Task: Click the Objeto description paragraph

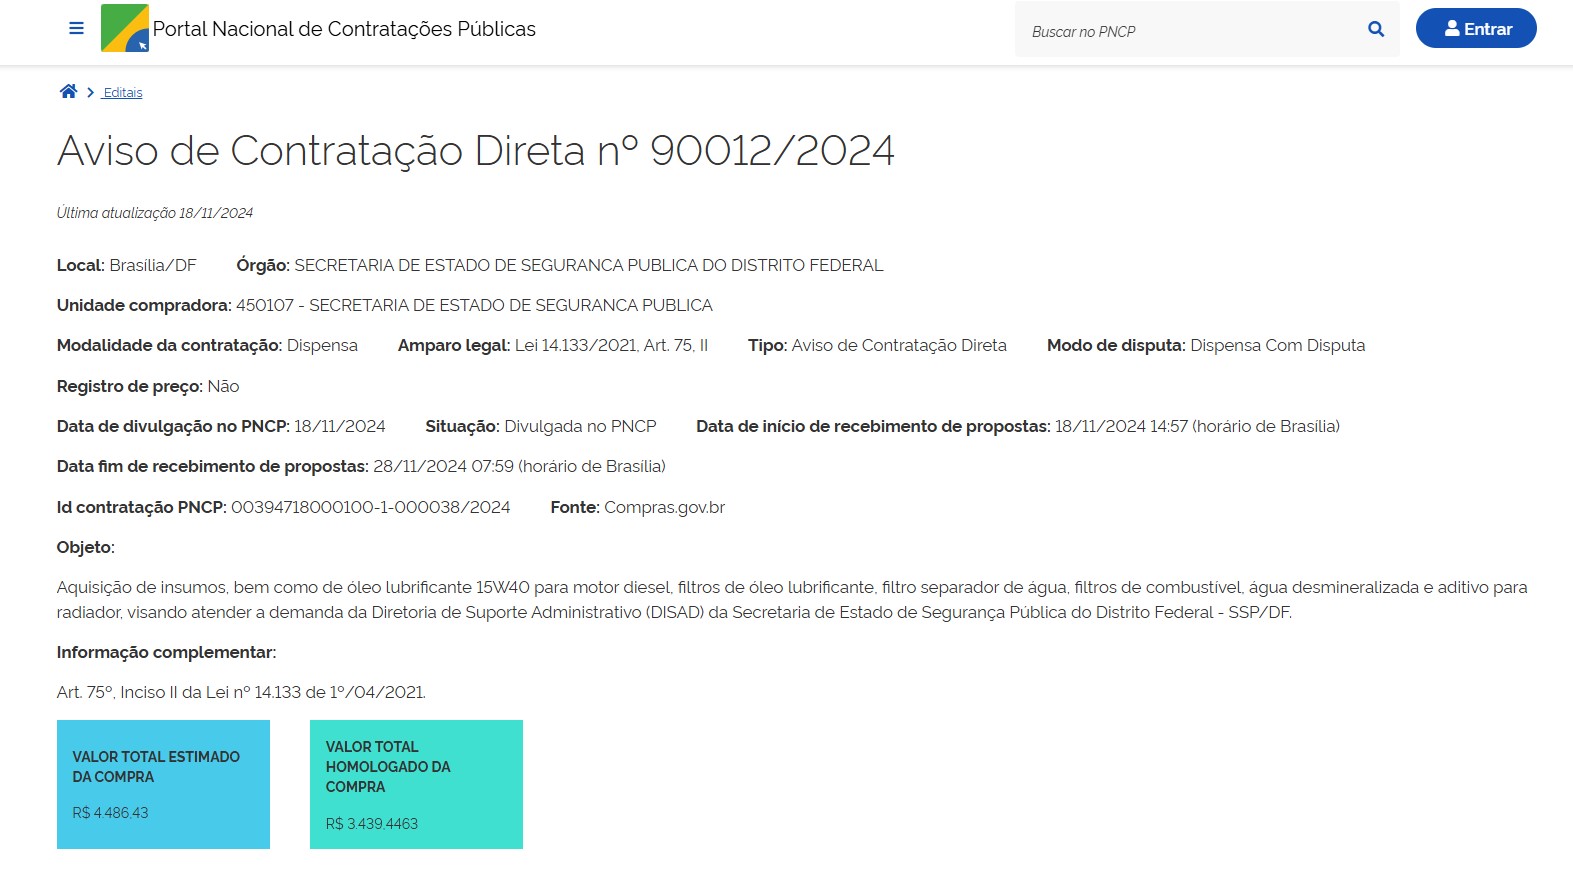Action: coord(790,600)
